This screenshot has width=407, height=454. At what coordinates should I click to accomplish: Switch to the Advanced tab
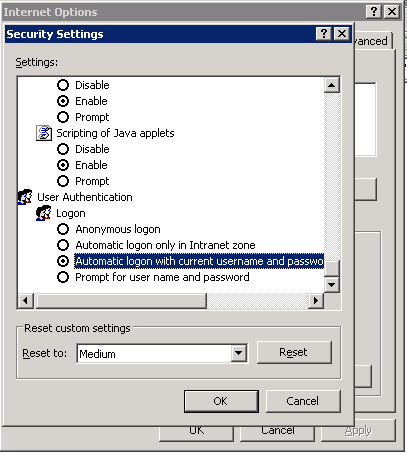[373, 41]
